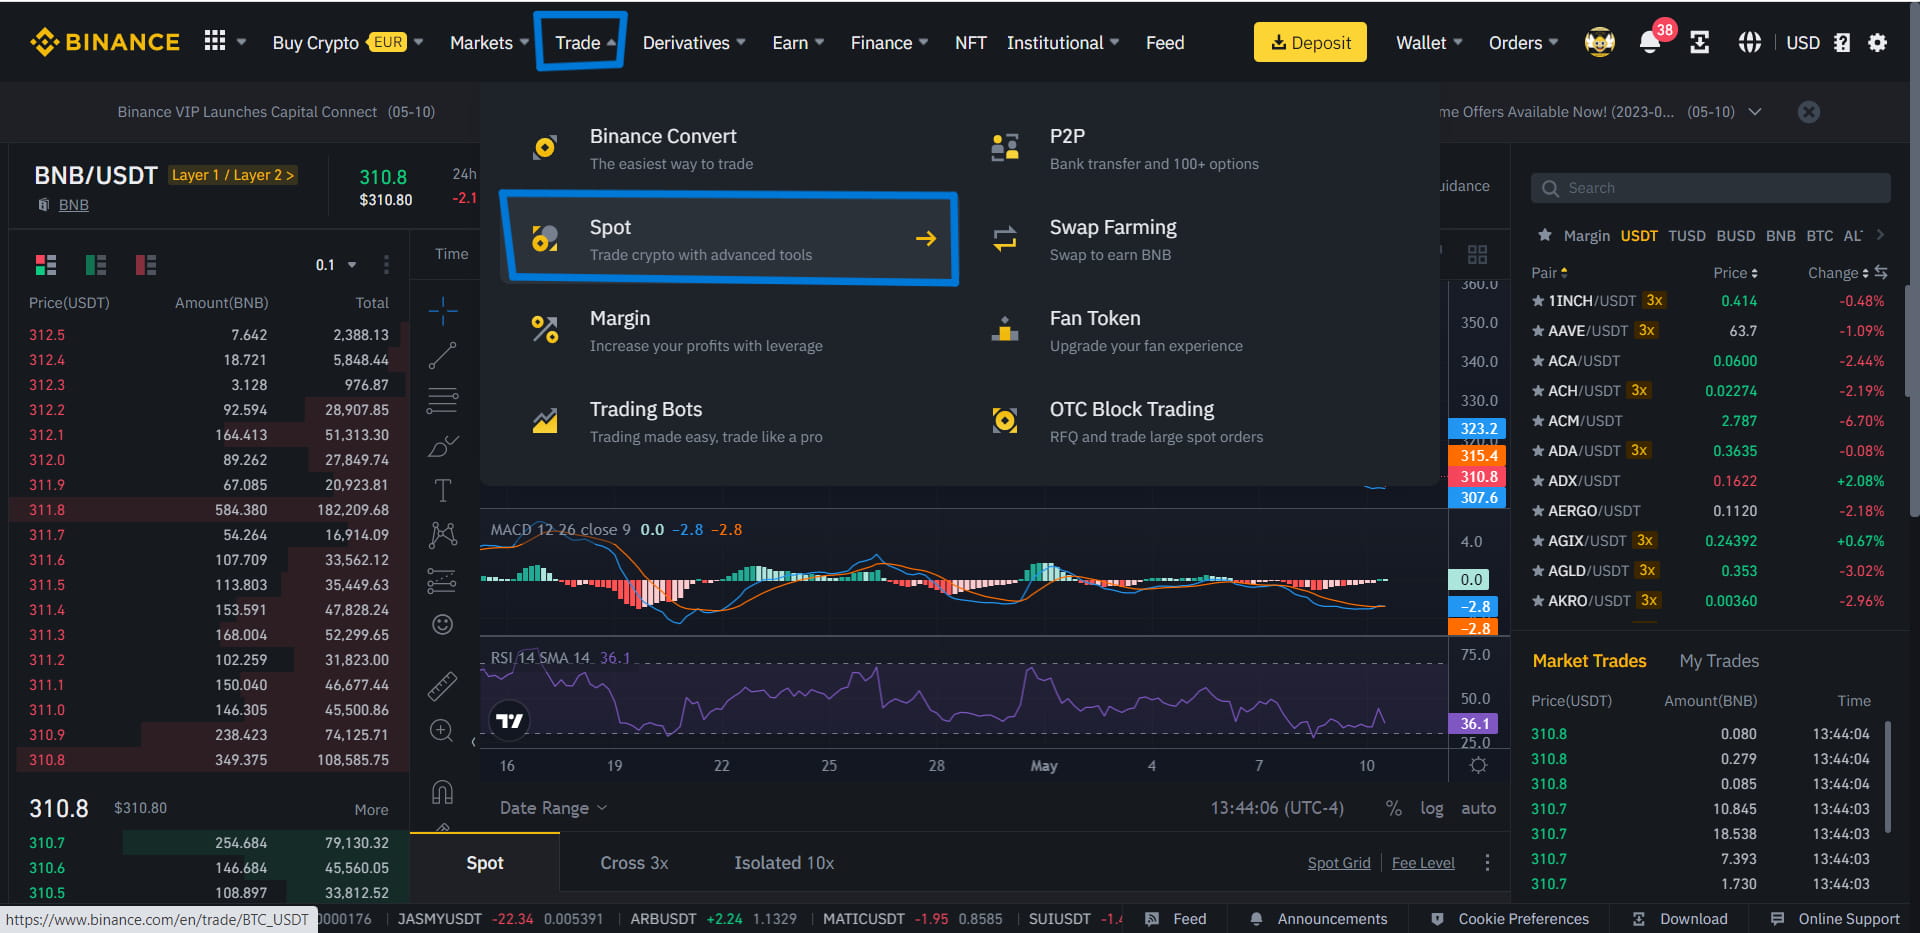Toggle favorite star for ADX/USDT
The width and height of the screenshot is (1920, 933).
pos(1538,480)
